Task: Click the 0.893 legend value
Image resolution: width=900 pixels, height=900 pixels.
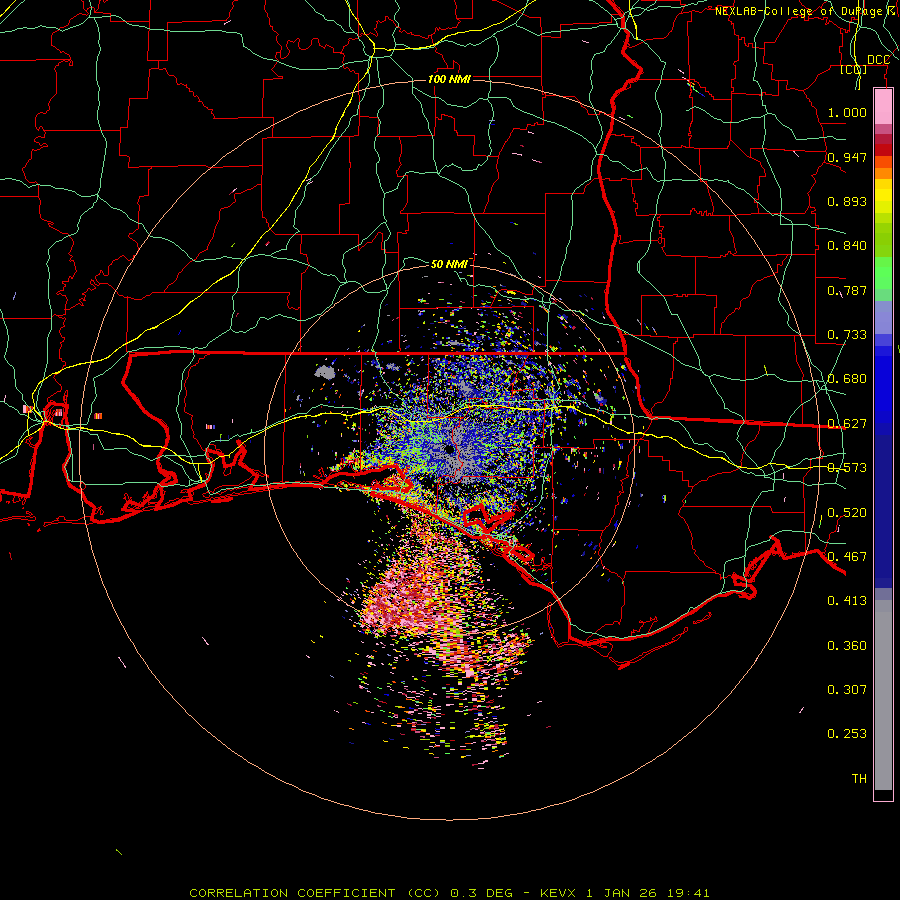Action: click(x=847, y=201)
